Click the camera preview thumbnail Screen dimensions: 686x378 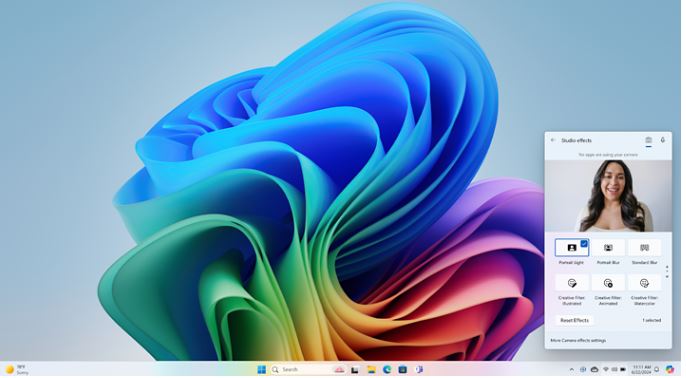608,196
